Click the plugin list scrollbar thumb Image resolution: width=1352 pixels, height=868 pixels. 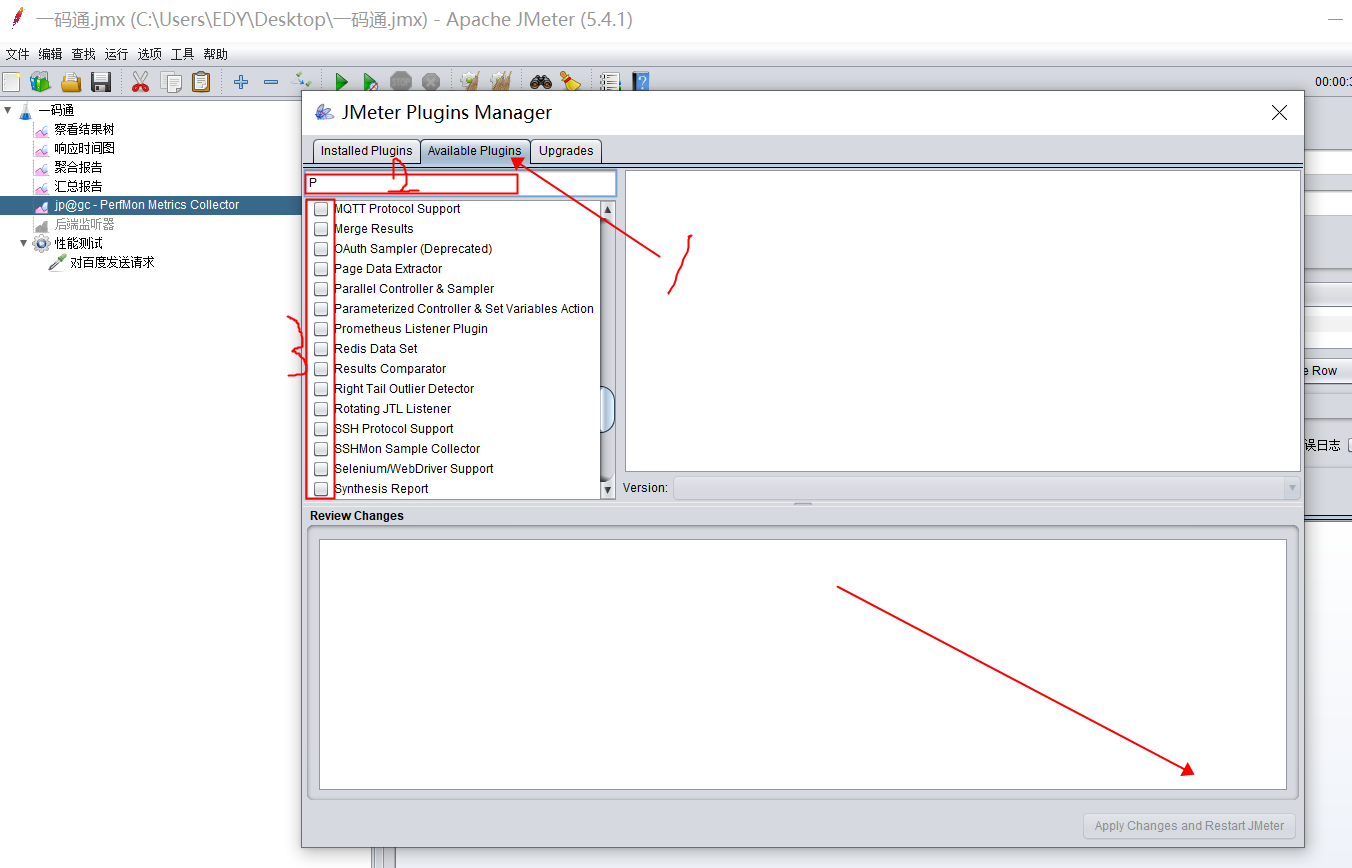pos(607,409)
